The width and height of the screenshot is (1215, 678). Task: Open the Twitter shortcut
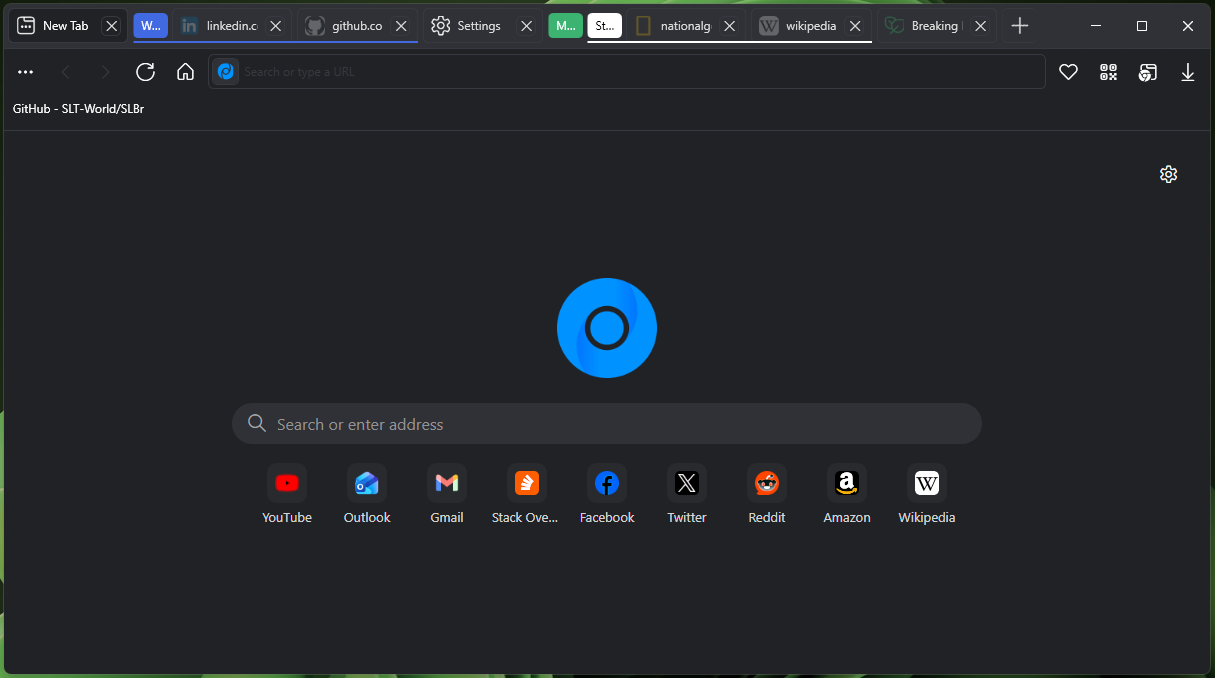point(687,494)
